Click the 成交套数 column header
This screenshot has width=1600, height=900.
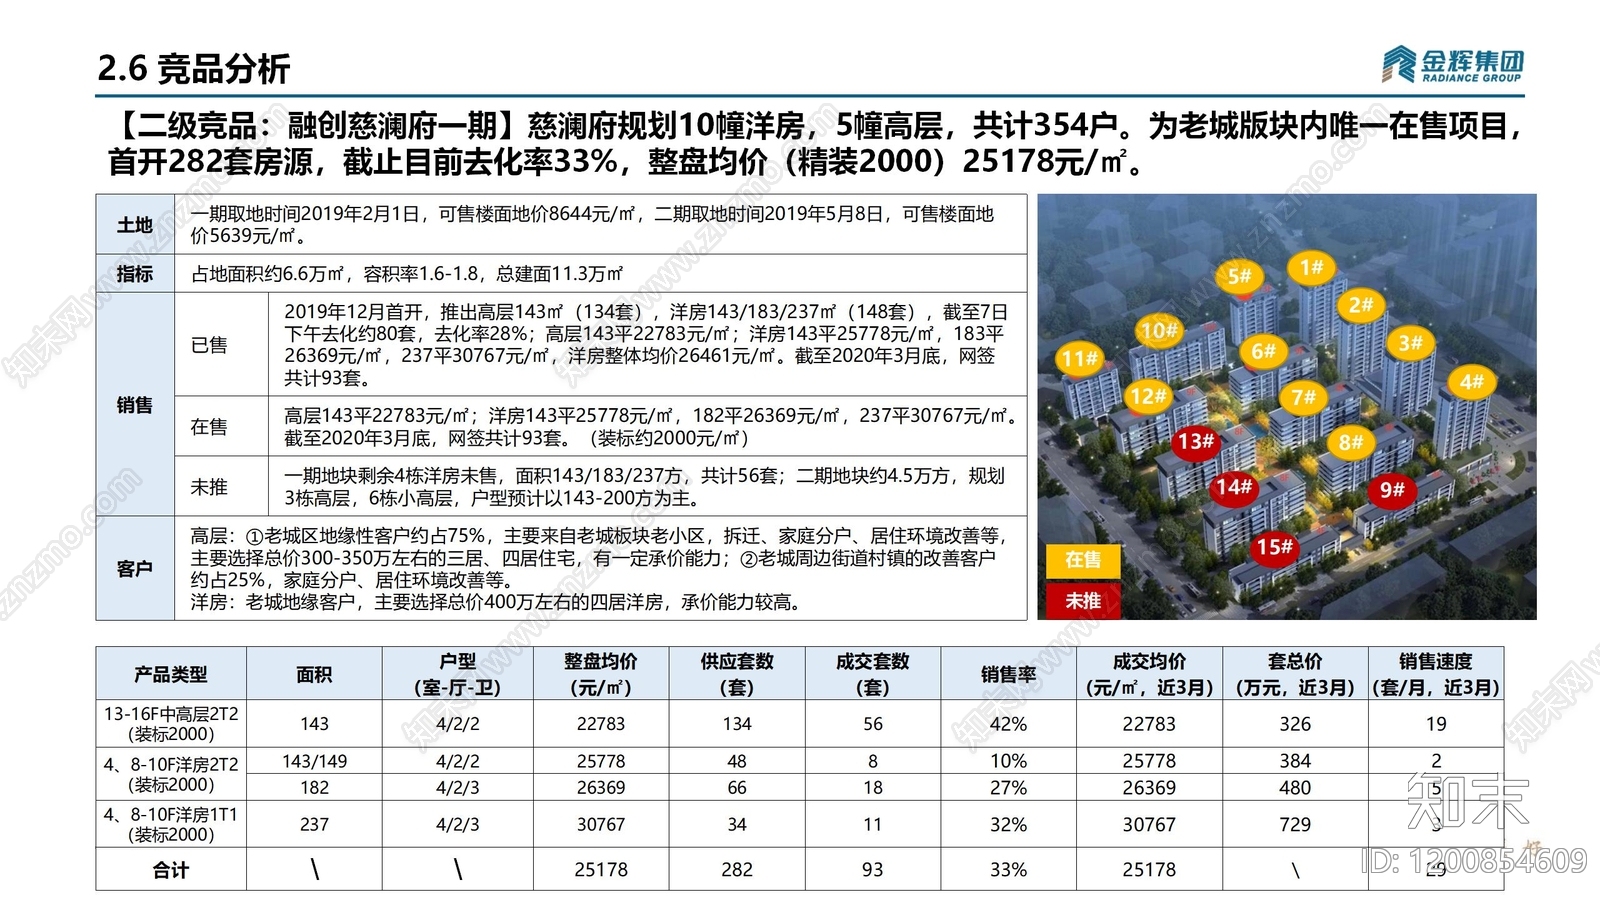873,674
